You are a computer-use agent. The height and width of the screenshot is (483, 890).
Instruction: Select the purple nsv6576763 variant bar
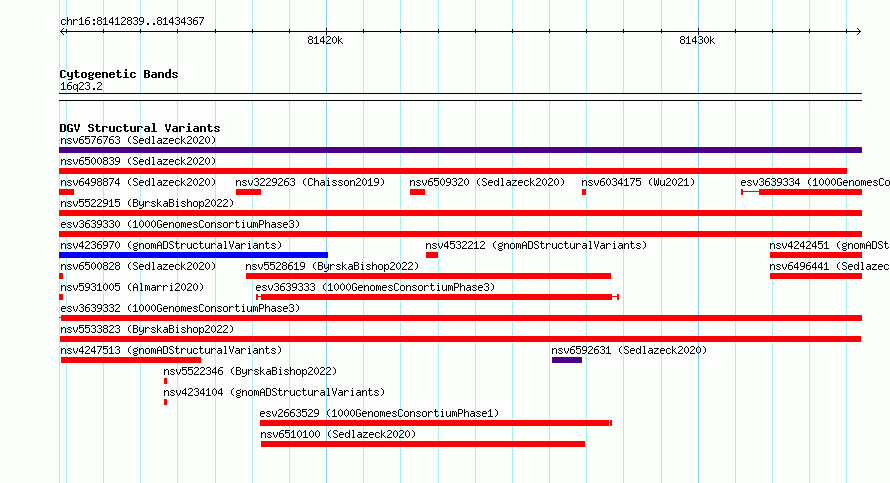460,150
